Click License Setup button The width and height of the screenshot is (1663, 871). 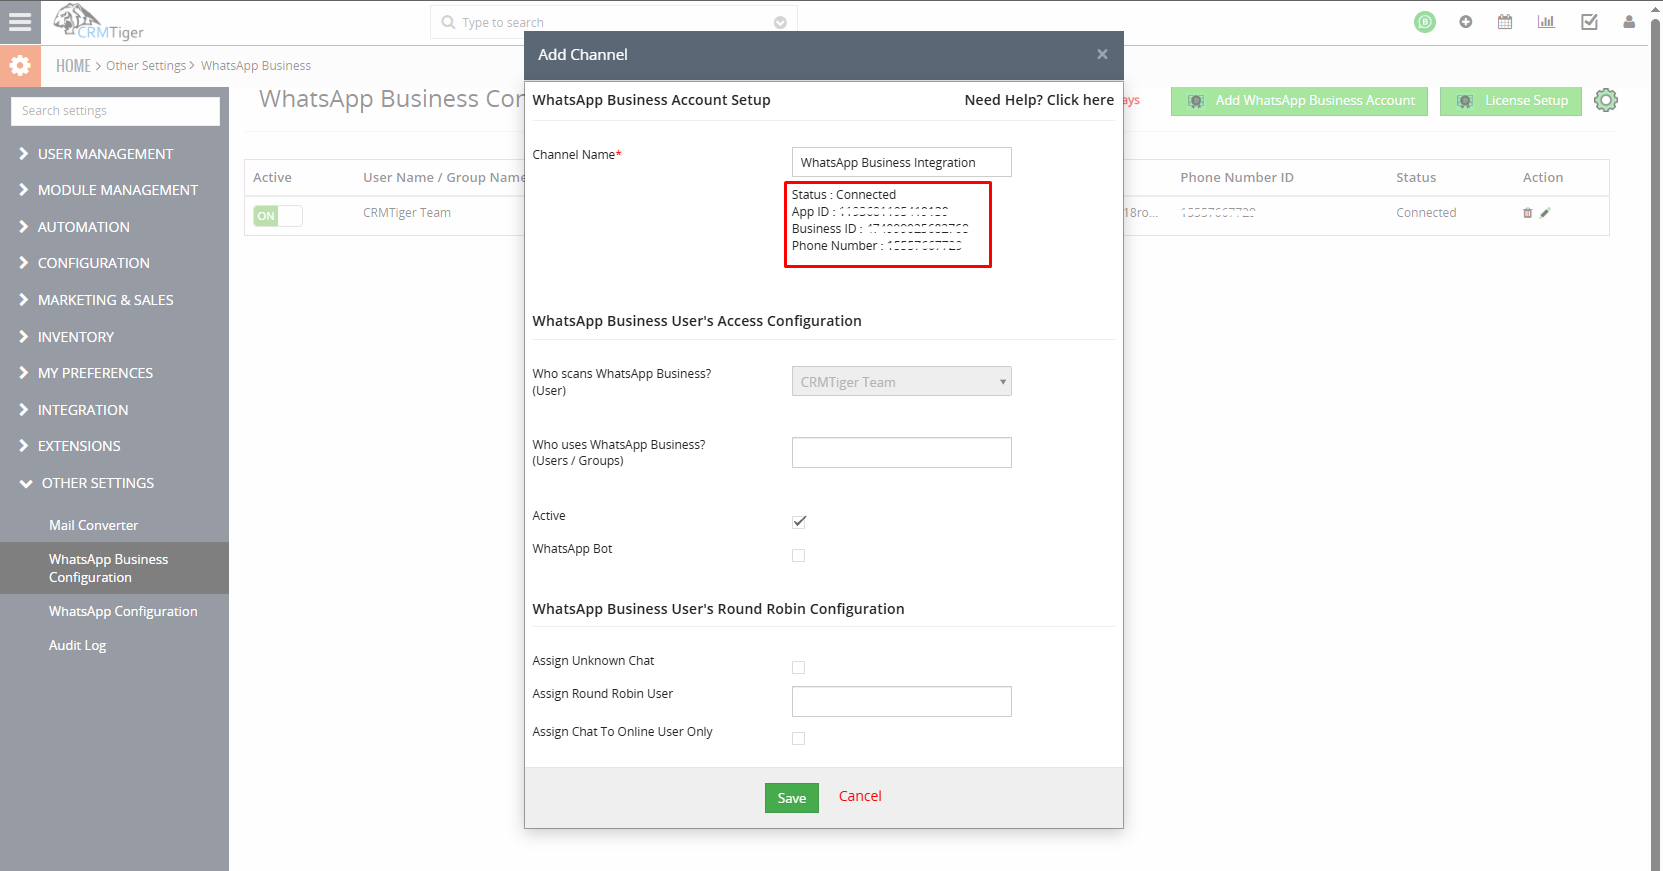click(1511, 101)
